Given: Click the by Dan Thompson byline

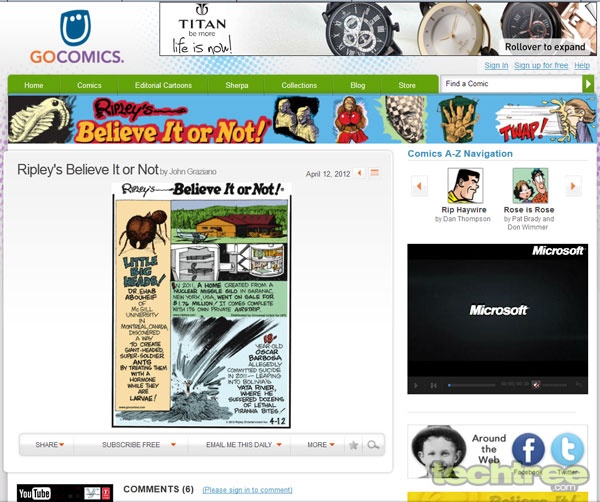Looking at the screenshot, I should click(x=463, y=219).
